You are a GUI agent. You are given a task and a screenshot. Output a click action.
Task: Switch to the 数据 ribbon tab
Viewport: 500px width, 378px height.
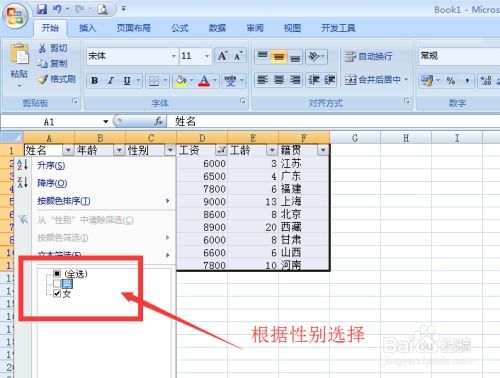click(x=217, y=28)
